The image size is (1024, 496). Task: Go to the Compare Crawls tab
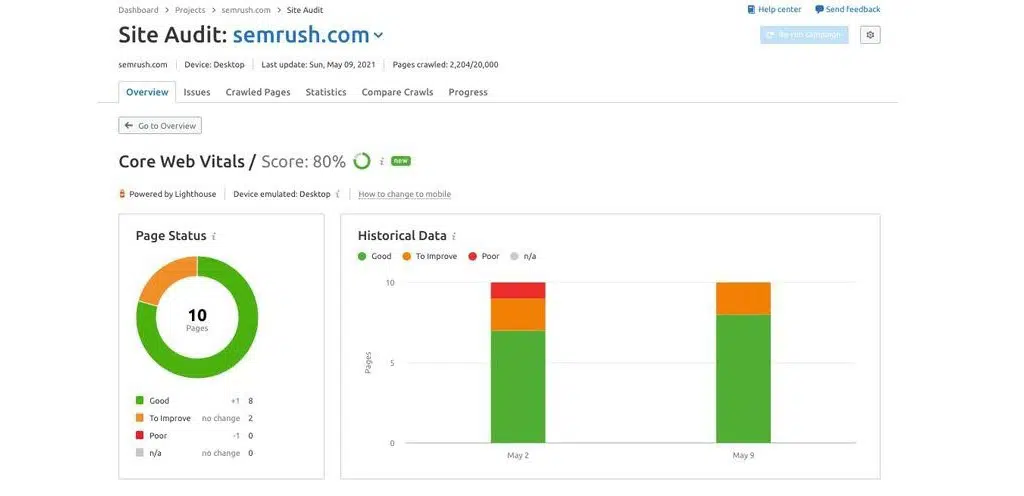pos(397,92)
